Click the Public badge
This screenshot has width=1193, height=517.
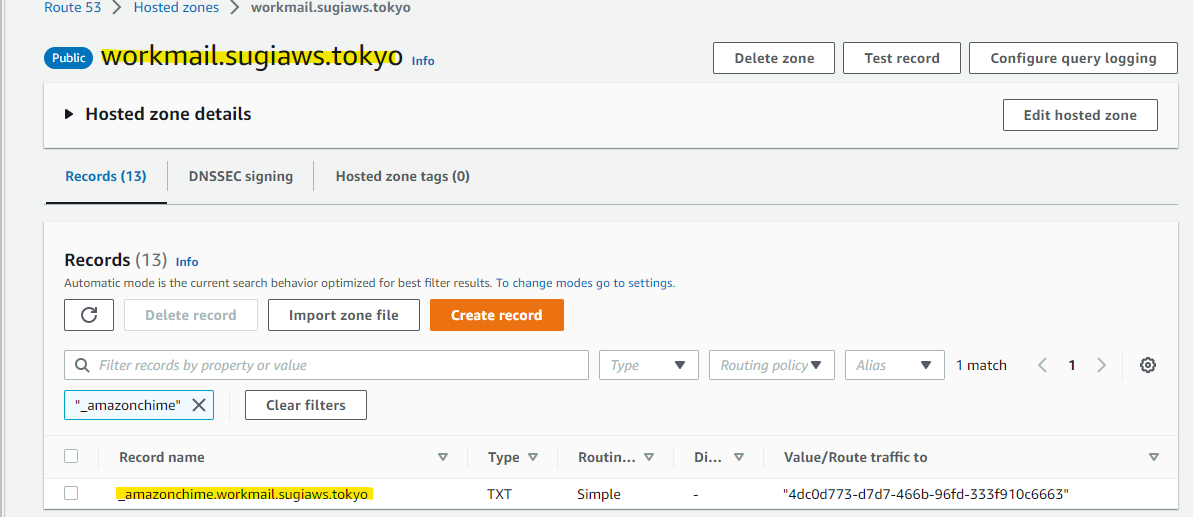(x=68, y=58)
